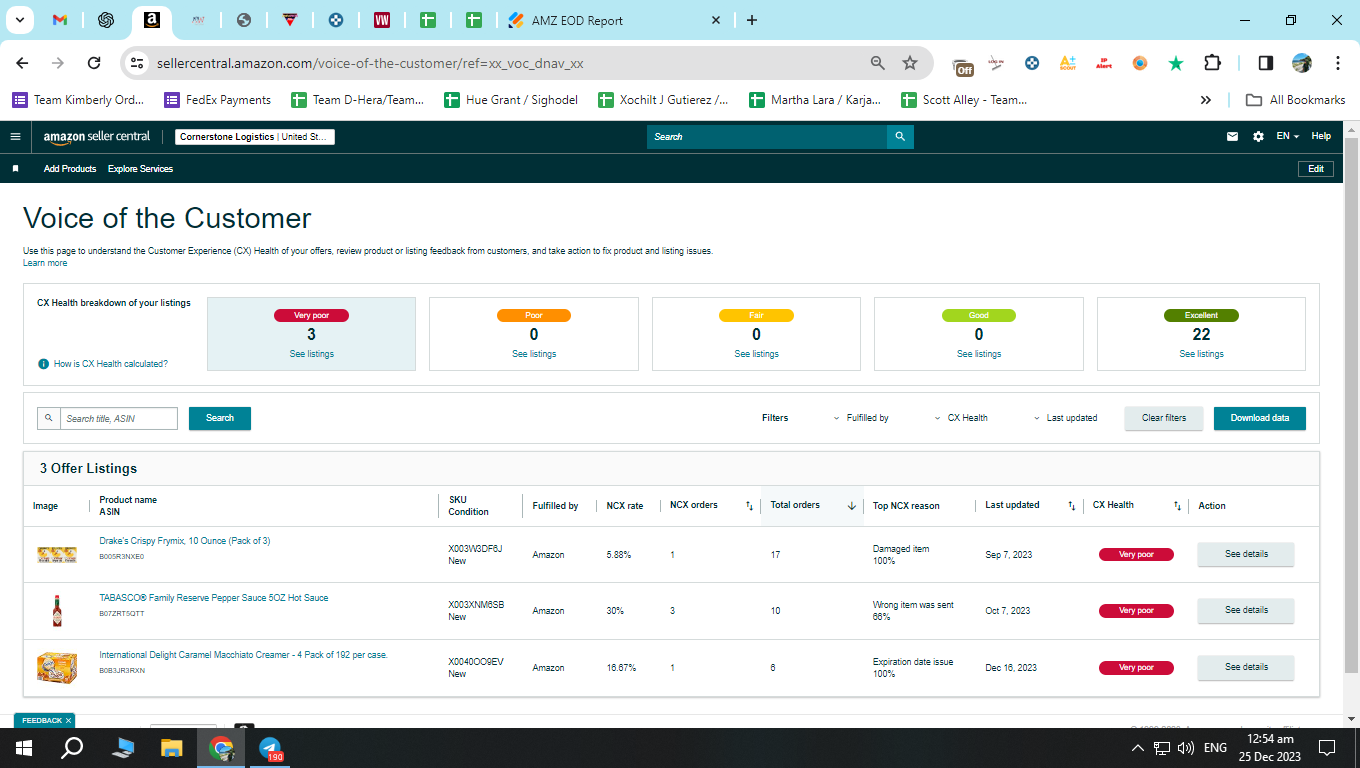Expand the CX Health filter dropdown

pyautogui.click(x=961, y=418)
